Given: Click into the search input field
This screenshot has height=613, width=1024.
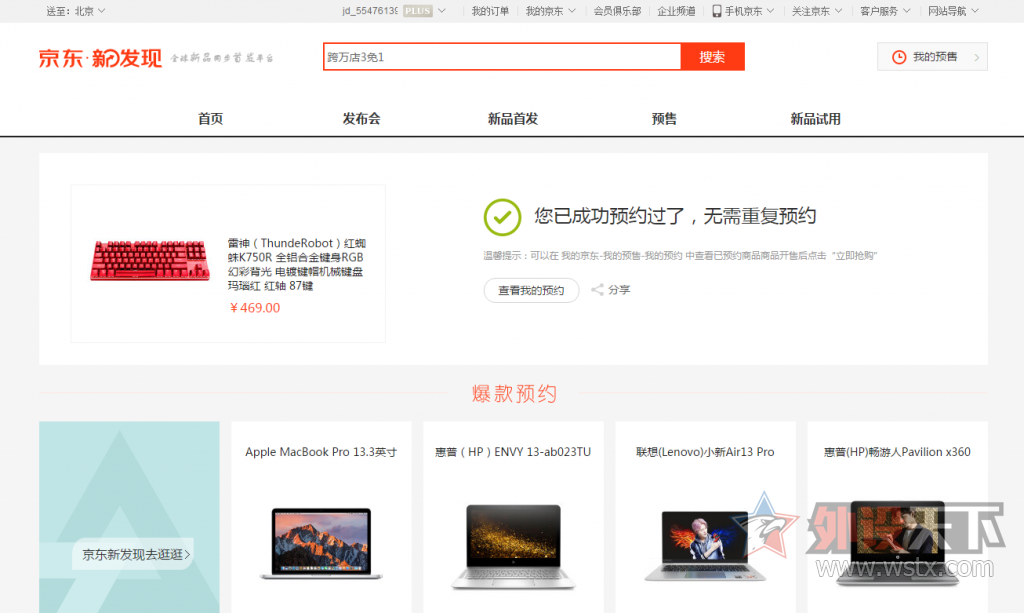Looking at the screenshot, I should 501,57.
